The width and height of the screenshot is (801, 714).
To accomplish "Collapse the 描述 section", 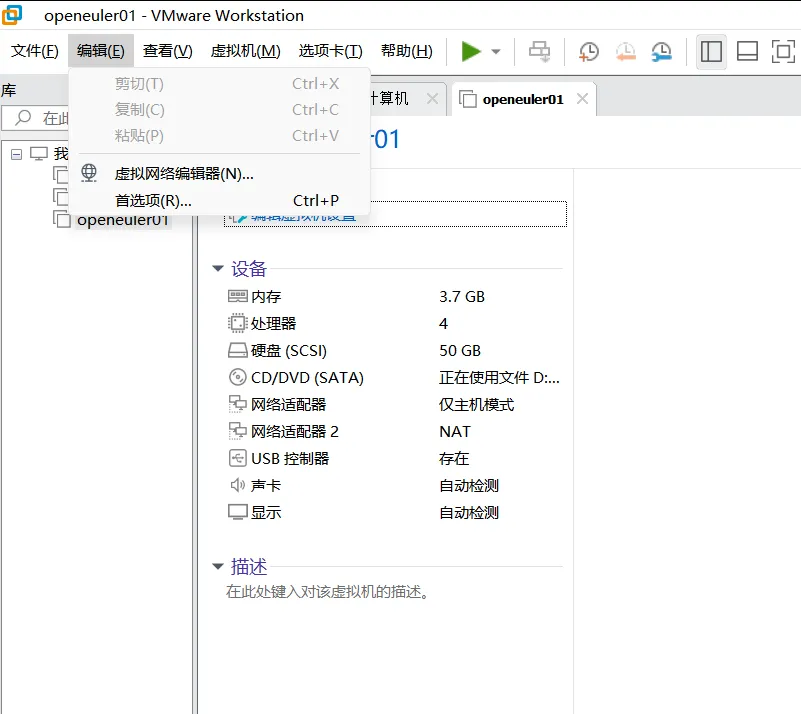I will [218, 566].
